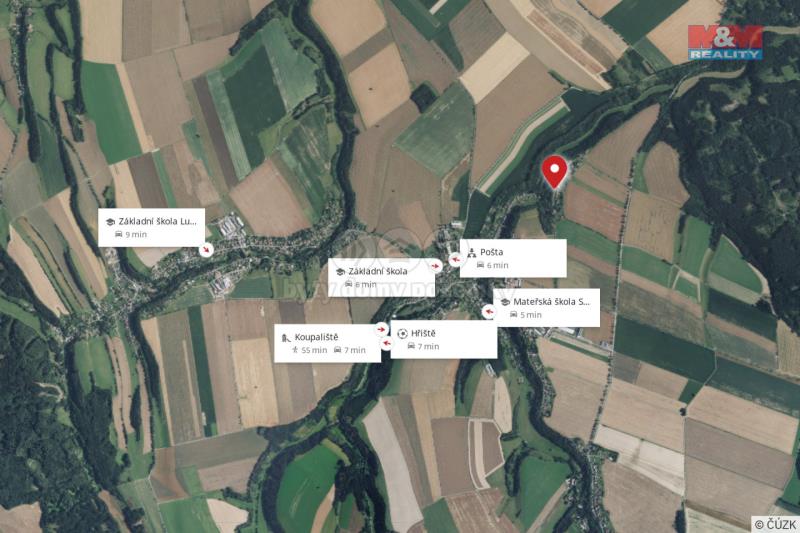Viewport: 800px width, 533px height.
Task: Click arrow marker right of Základní škola 6 min
Action: click(x=436, y=266)
